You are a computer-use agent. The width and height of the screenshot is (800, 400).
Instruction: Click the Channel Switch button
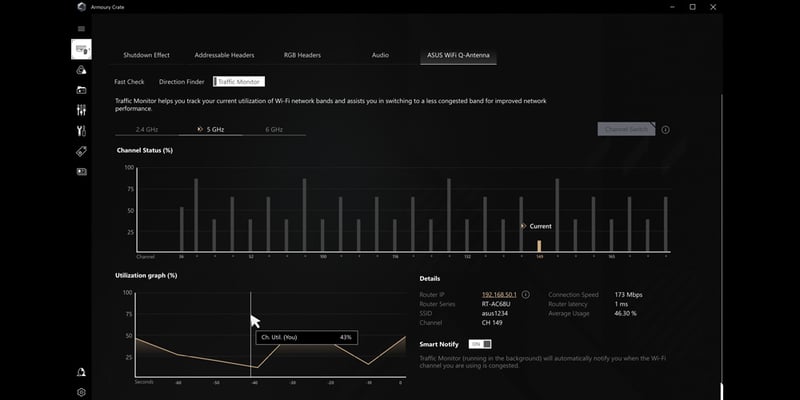click(626, 129)
